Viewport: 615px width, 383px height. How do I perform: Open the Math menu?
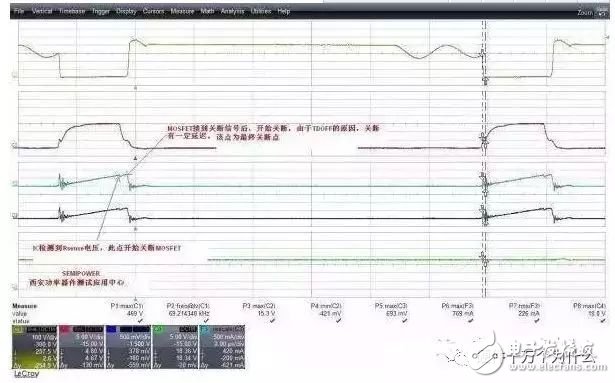(207, 11)
